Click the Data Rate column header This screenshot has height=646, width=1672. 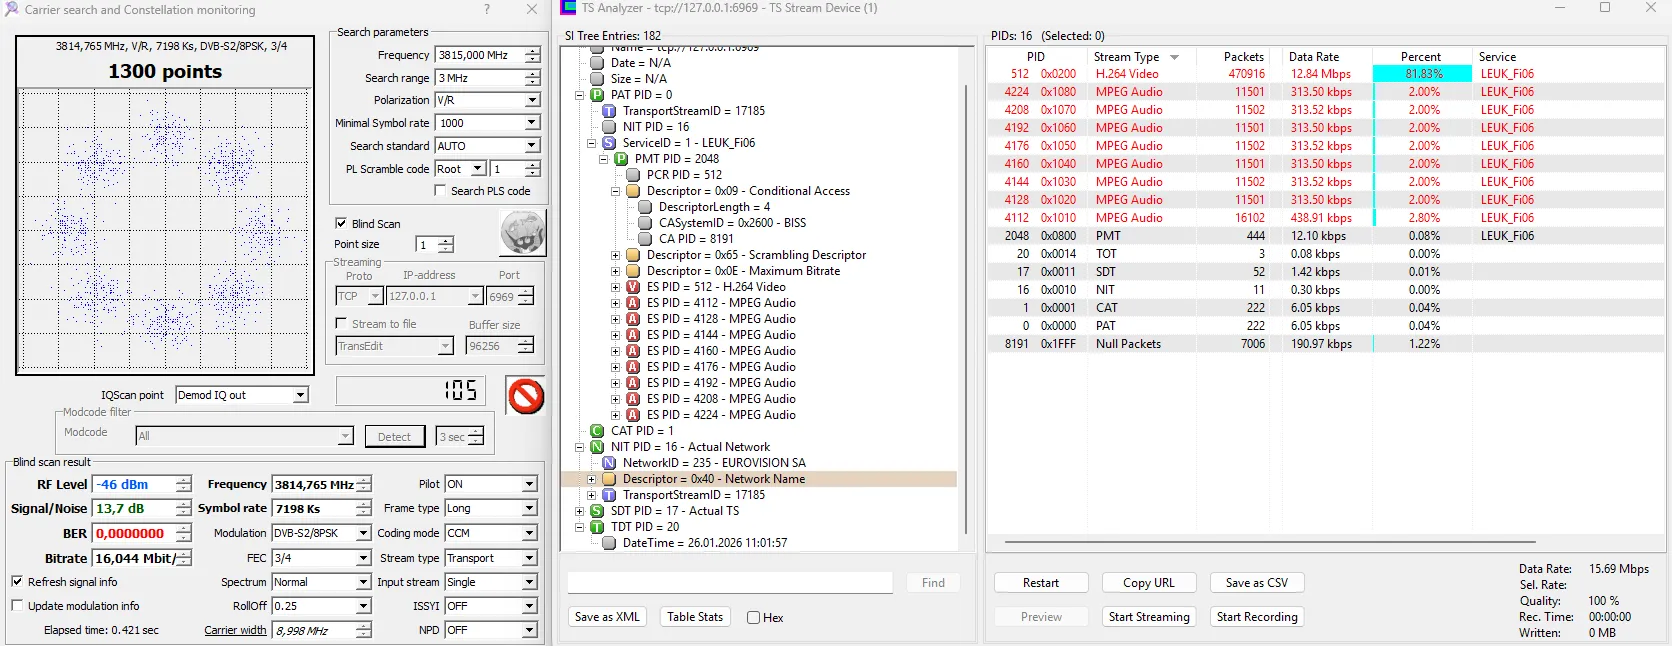tap(1313, 57)
